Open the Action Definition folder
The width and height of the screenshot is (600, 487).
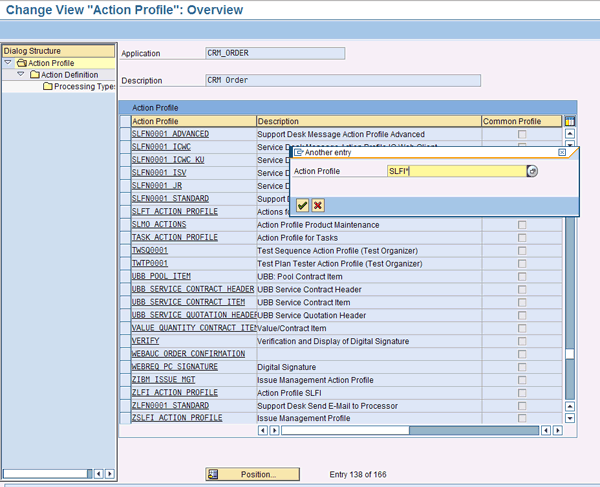click(x=64, y=75)
